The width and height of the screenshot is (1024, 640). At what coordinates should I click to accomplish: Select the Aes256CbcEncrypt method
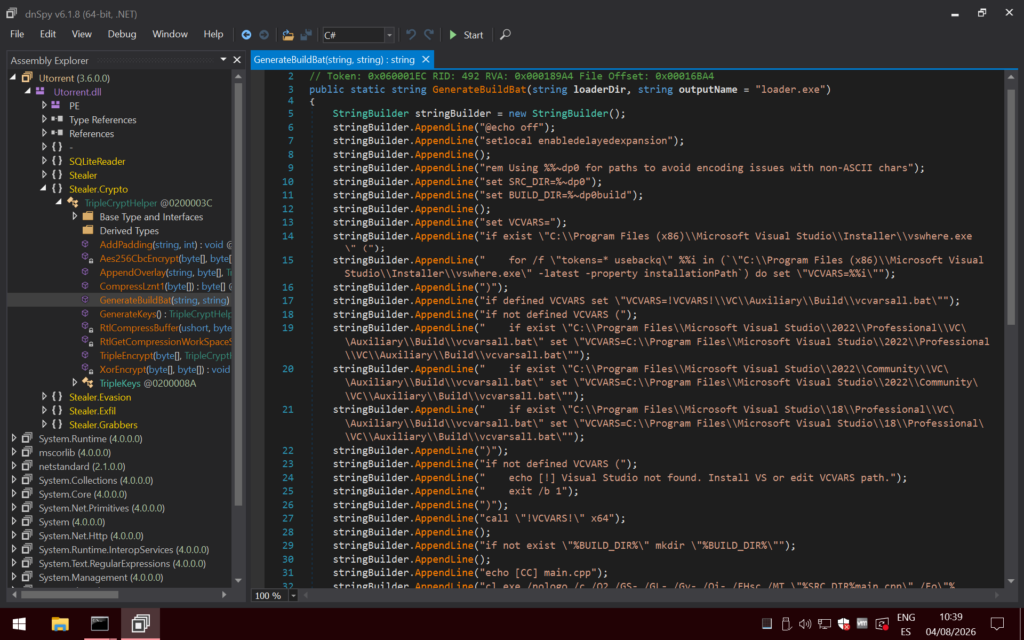tap(165, 258)
